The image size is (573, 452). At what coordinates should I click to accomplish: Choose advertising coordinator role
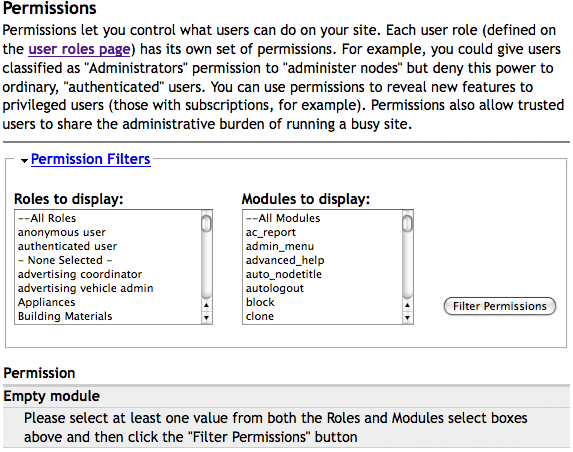coord(108,274)
